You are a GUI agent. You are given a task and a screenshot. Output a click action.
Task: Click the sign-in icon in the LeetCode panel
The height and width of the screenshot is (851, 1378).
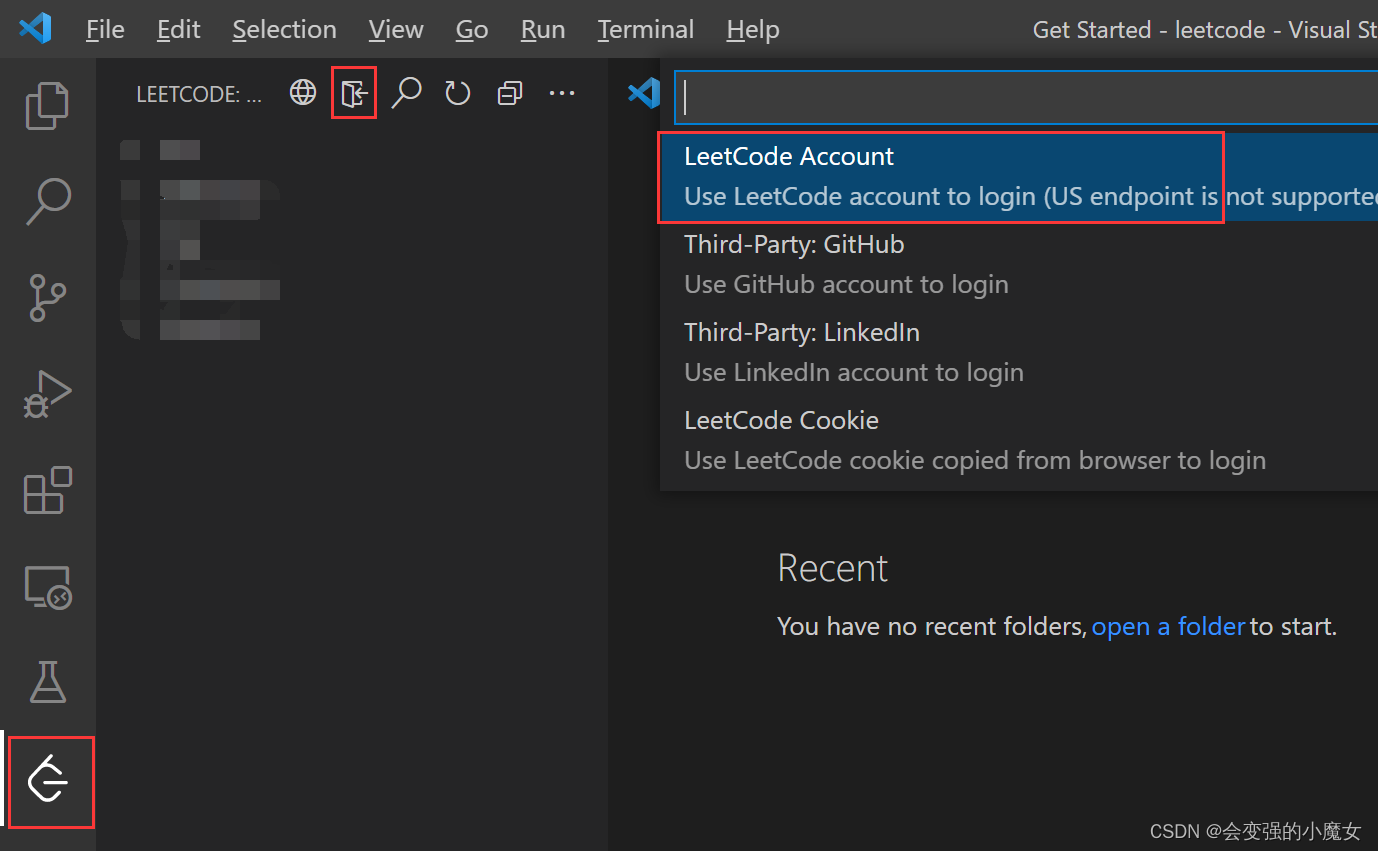(353, 92)
